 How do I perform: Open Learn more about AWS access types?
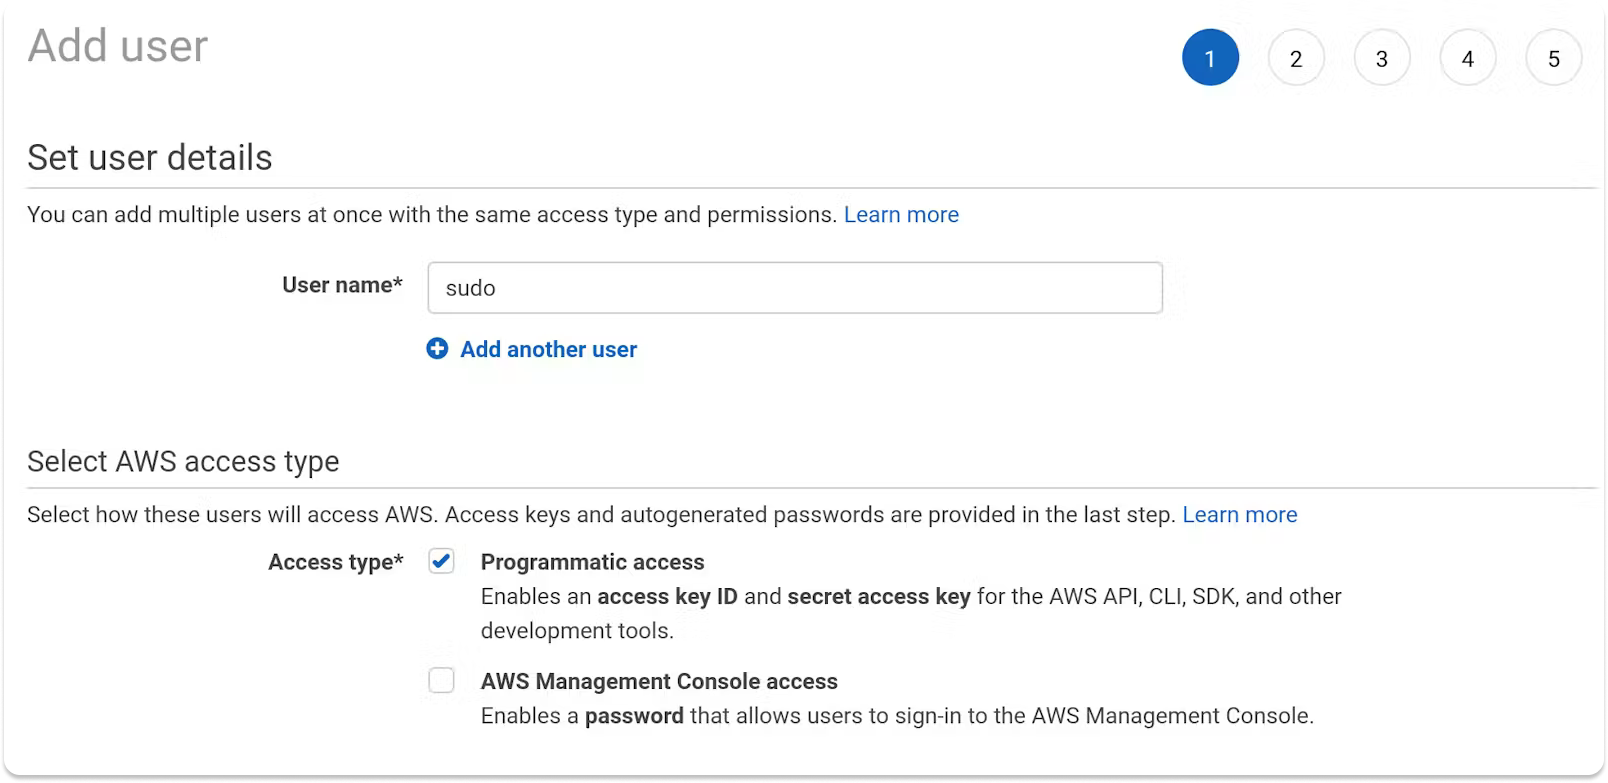(x=1240, y=514)
